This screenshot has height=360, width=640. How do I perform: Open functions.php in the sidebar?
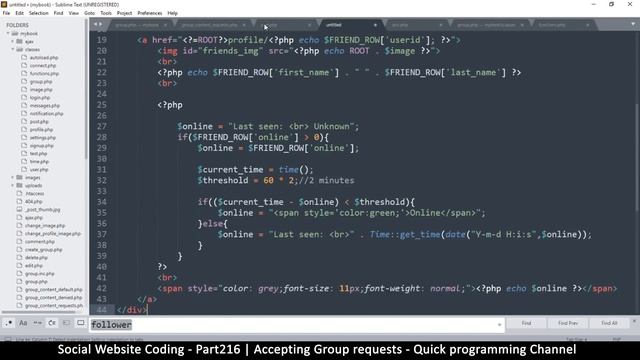click(x=44, y=74)
